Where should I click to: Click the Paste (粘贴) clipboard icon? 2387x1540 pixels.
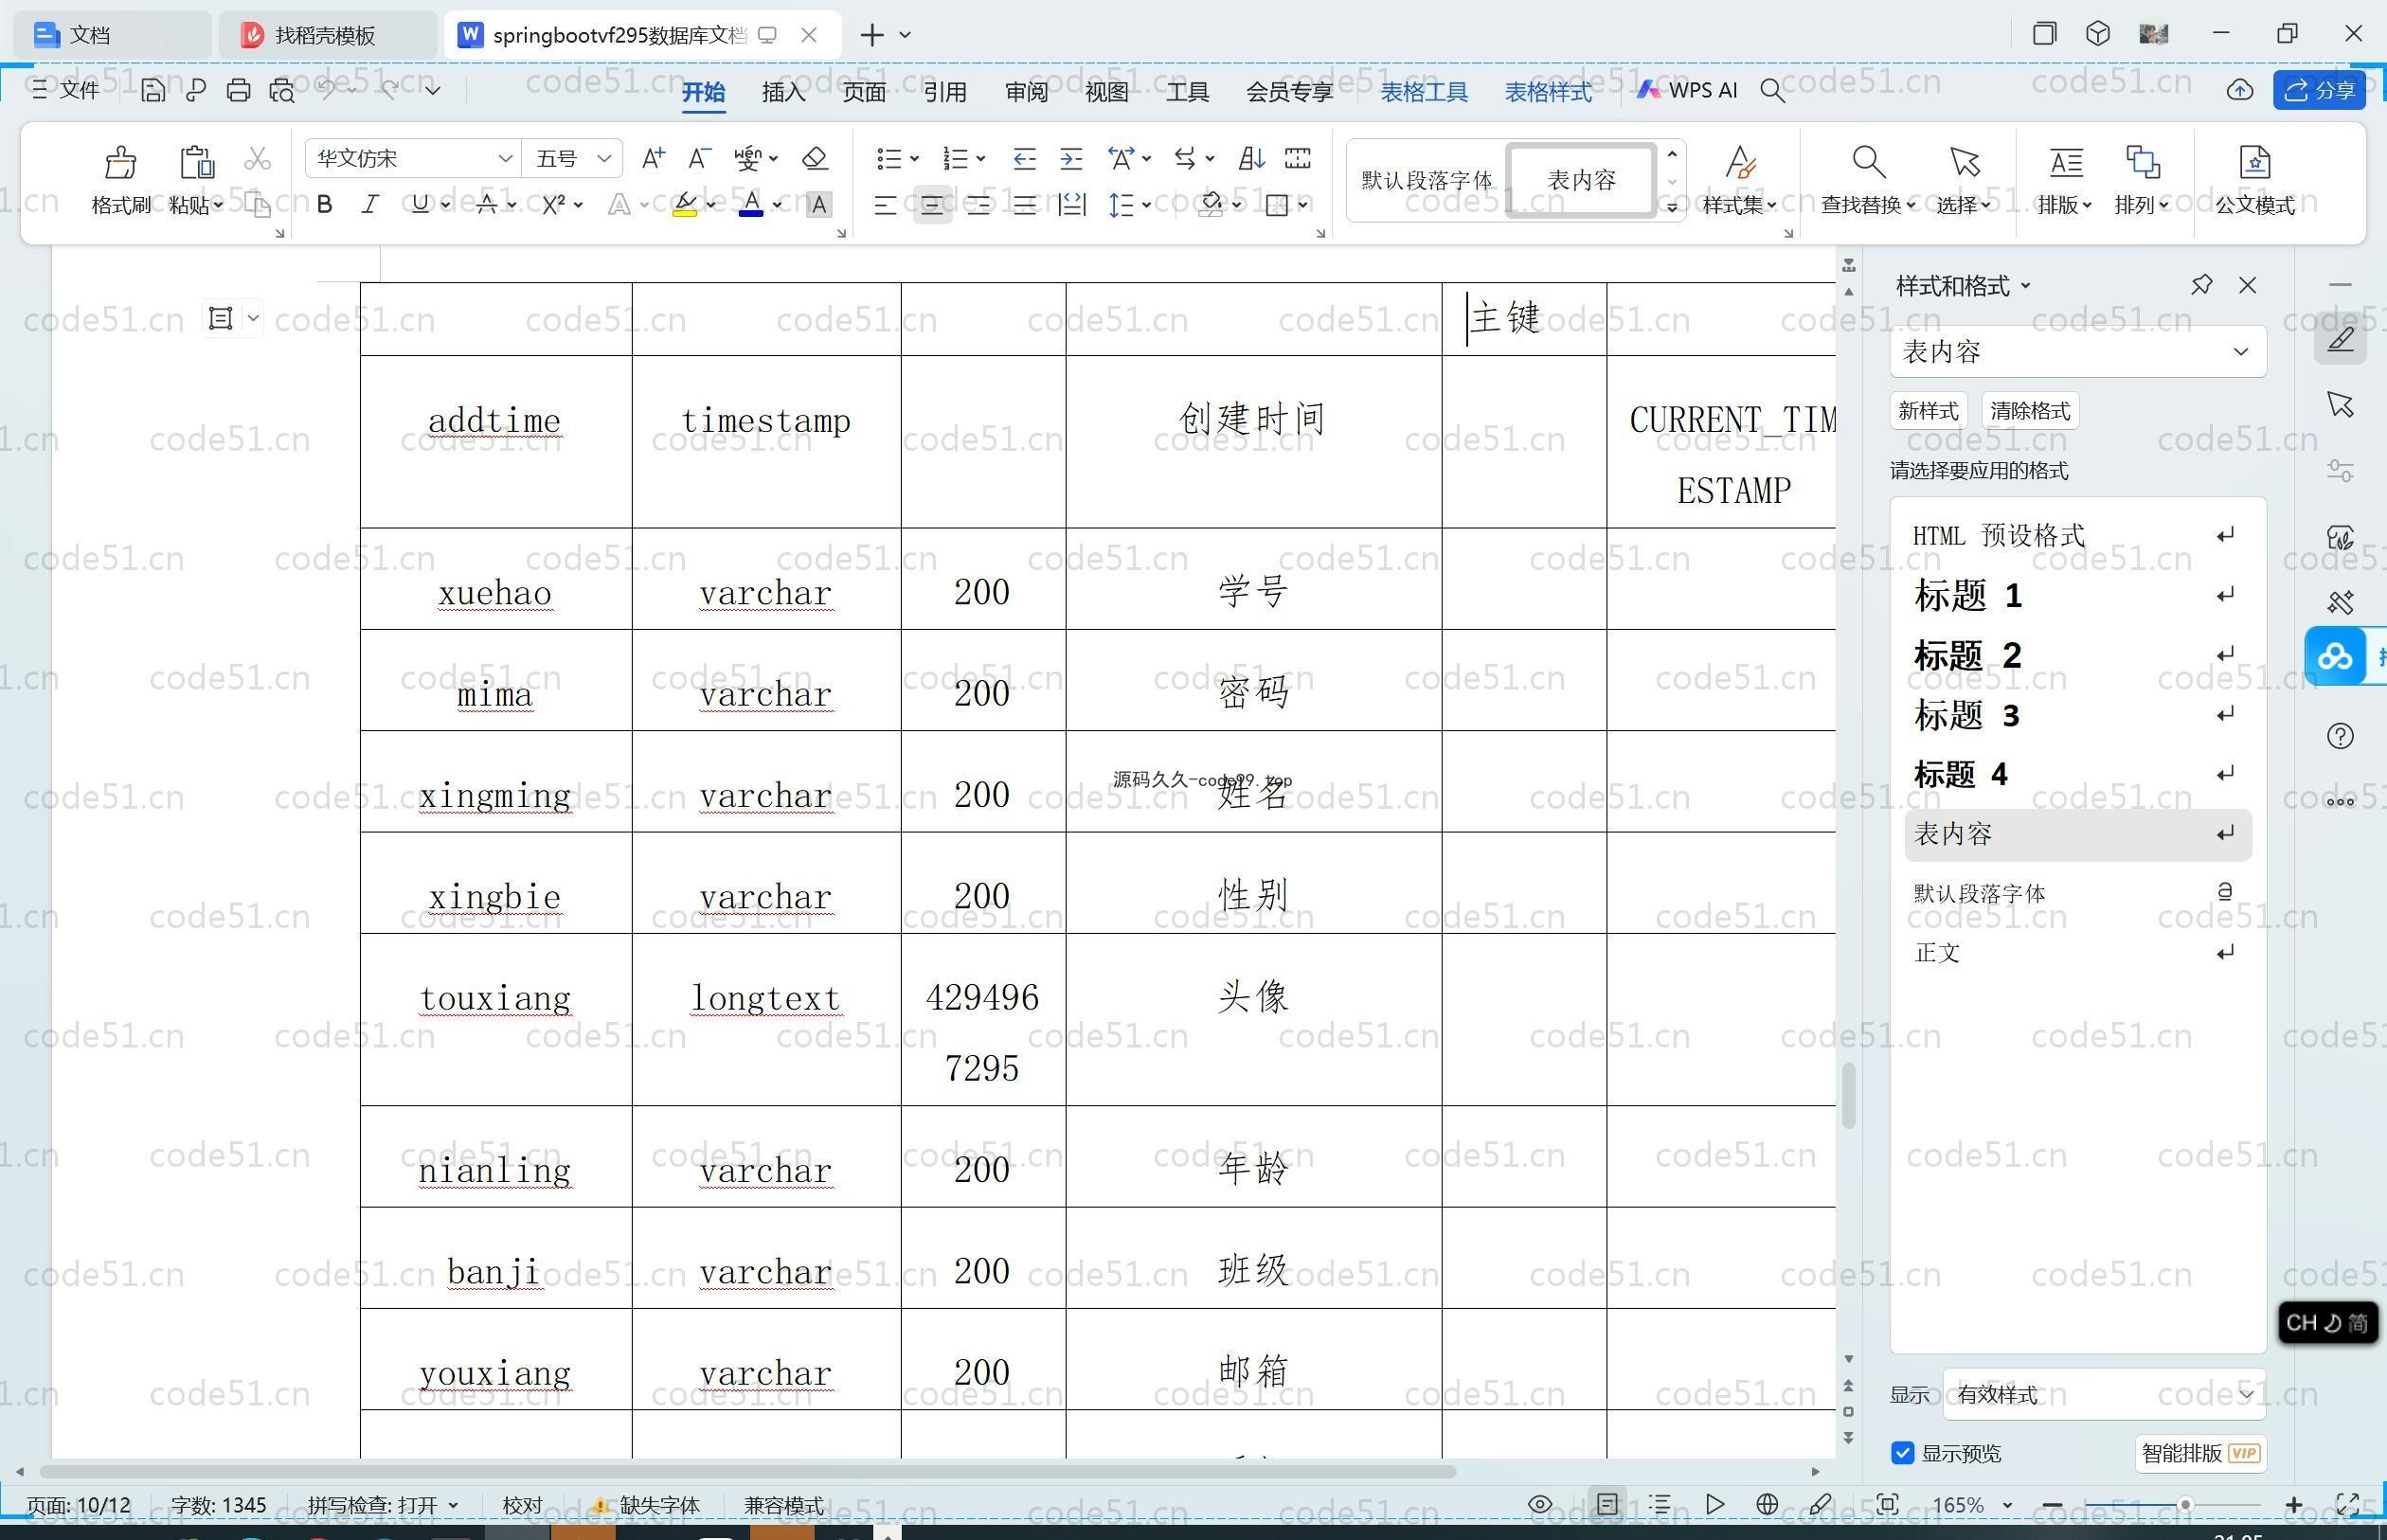click(196, 162)
